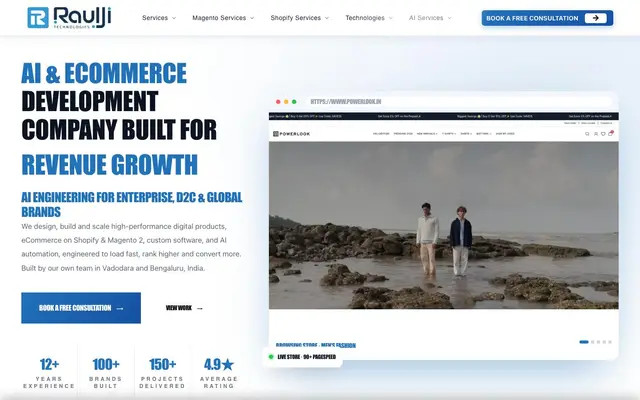This screenshot has width=640, height=400.
Task: Click the Powerlook logo in the preview
Action: click(291, 134)
